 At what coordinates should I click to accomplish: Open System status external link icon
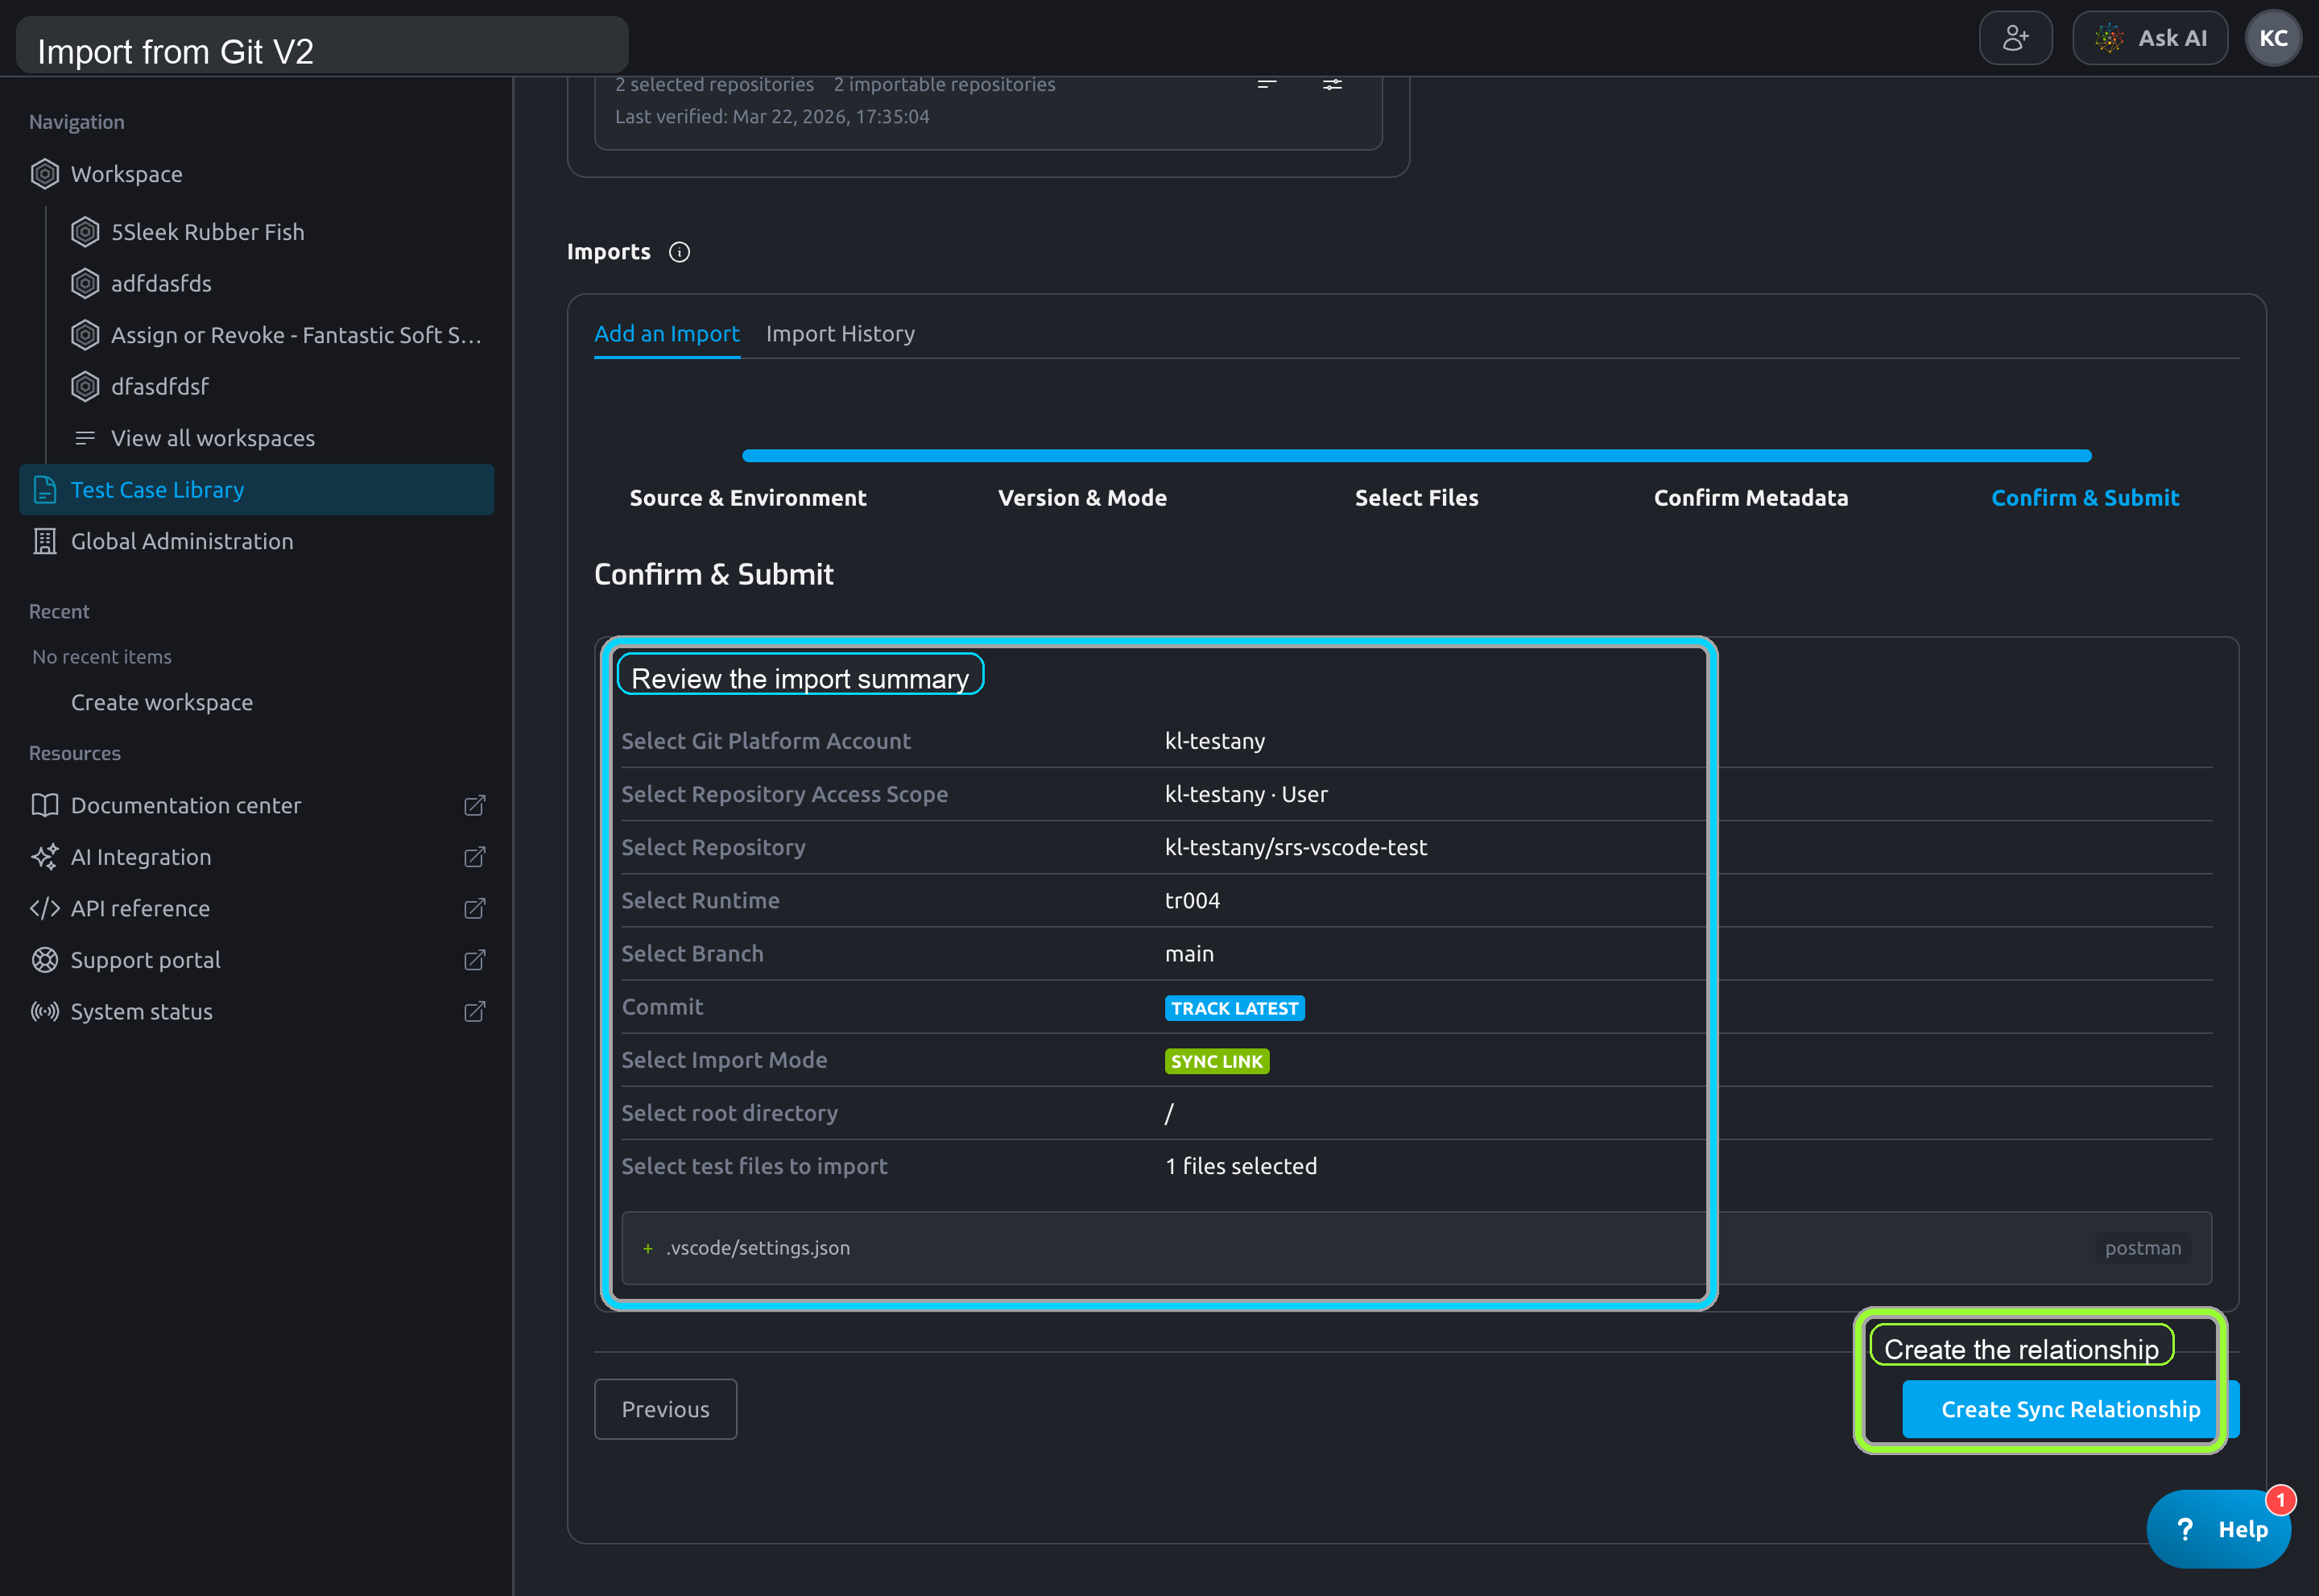475,1011
